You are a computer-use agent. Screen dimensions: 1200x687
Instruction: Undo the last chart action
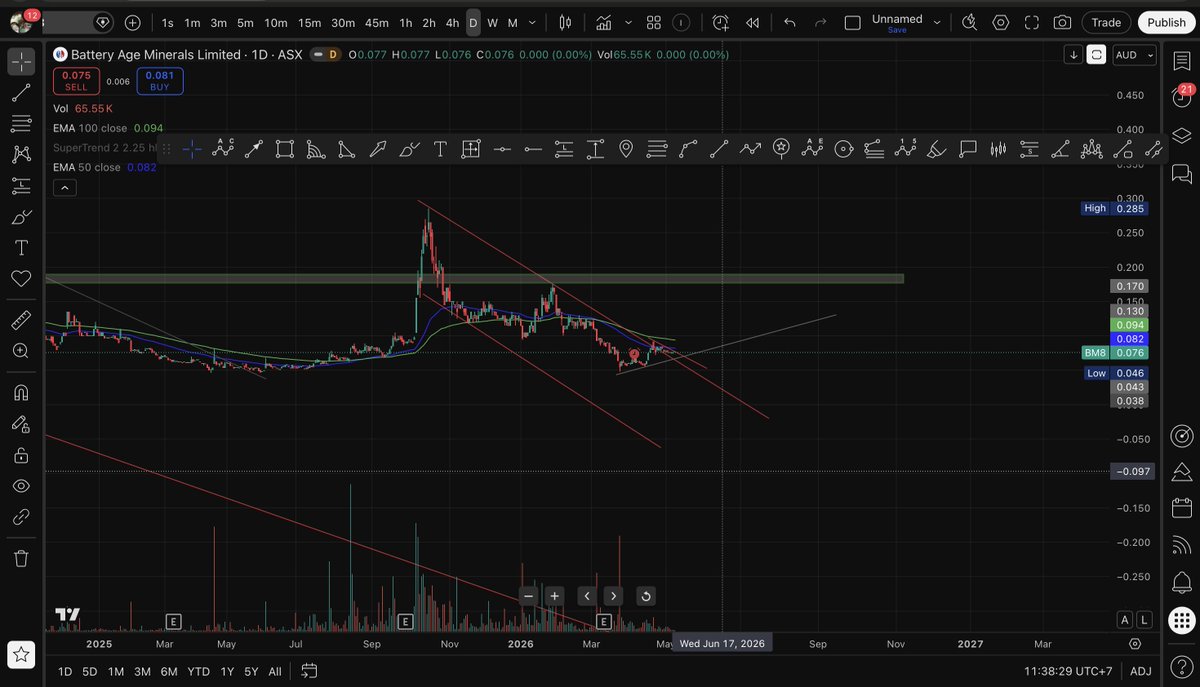tap(790, 22)
